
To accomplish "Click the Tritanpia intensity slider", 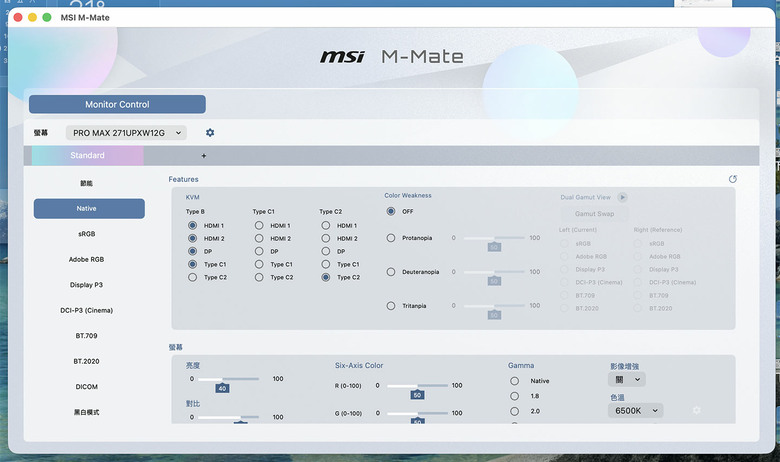I will (494, 306).
